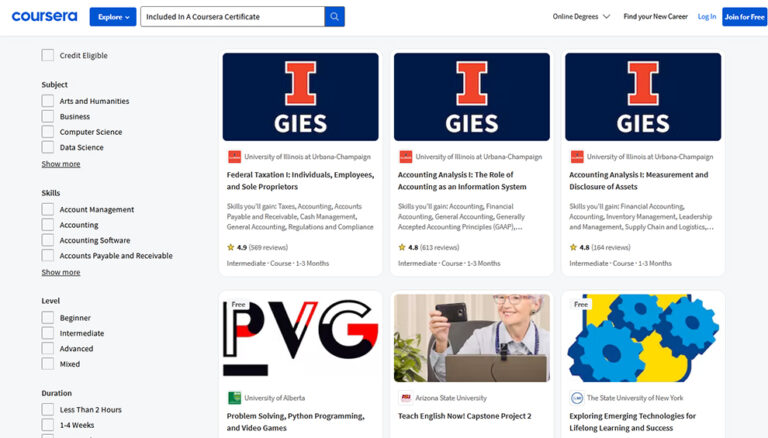
Task: Click the Join for Free button
Action: (x=744, y=17)
